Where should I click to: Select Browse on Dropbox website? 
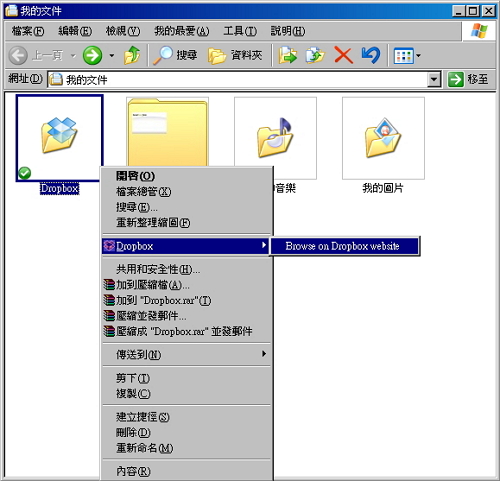point(344,246)
